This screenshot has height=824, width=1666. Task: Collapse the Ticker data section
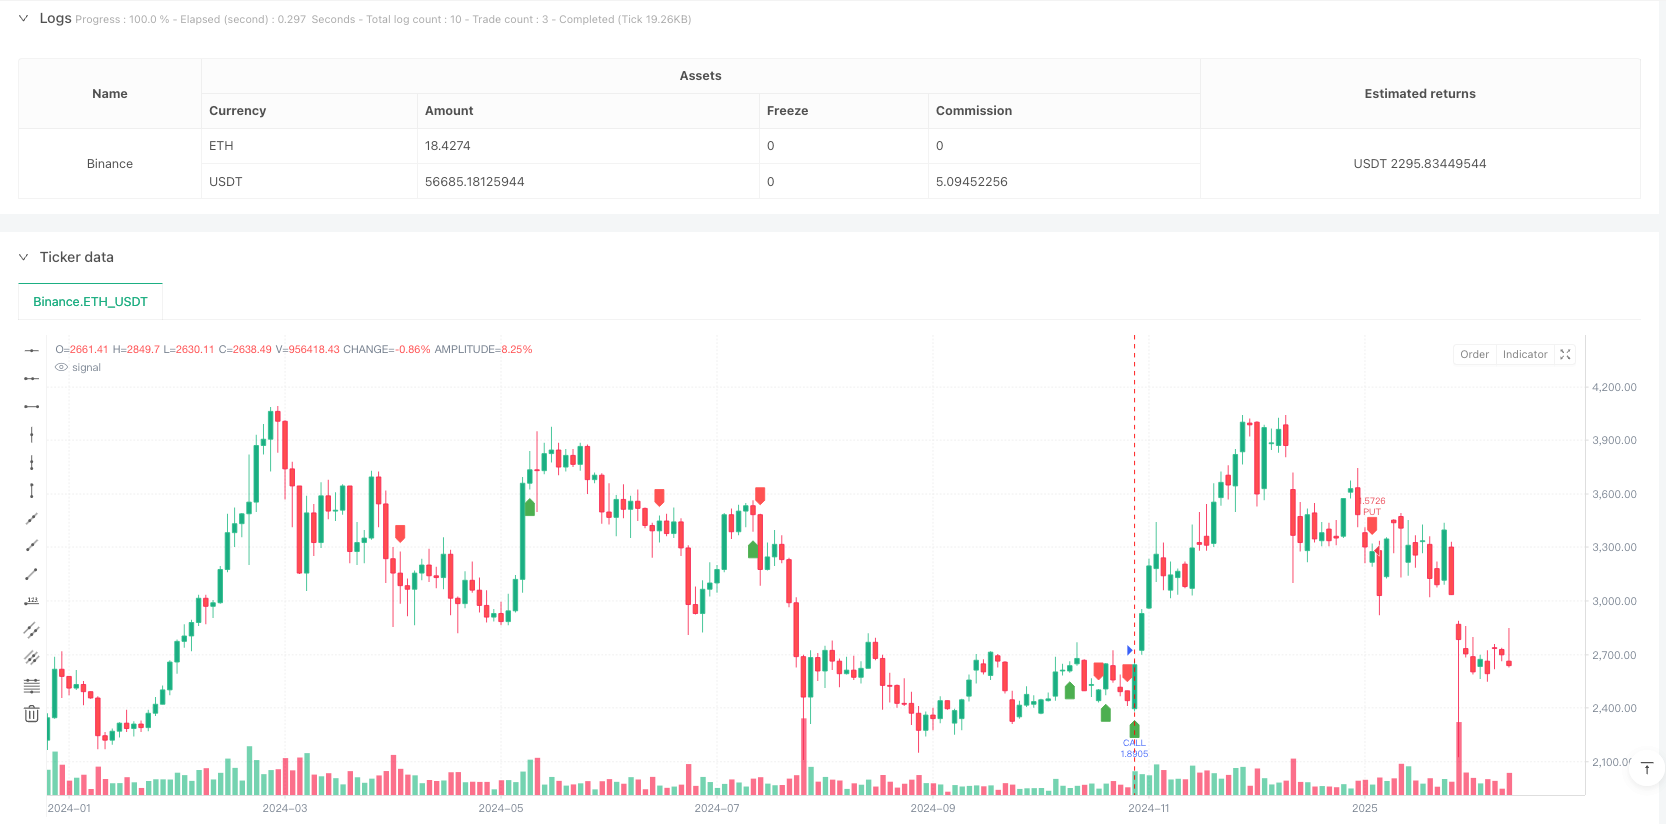(23, 257)
